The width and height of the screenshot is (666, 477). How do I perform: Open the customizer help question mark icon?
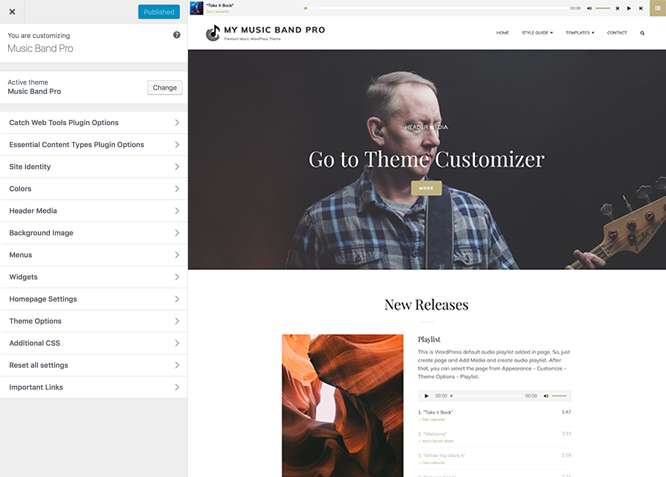pyautogui.click(x=177, y=35)
